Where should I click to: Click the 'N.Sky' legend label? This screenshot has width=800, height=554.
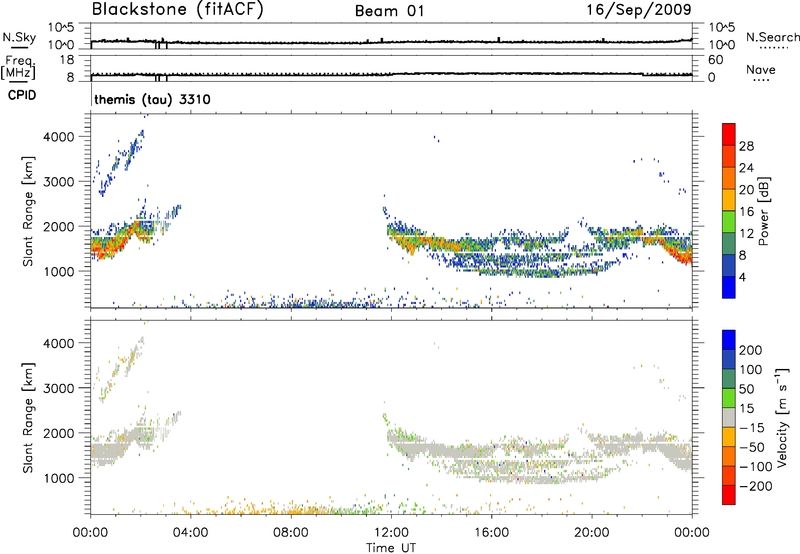19,37
